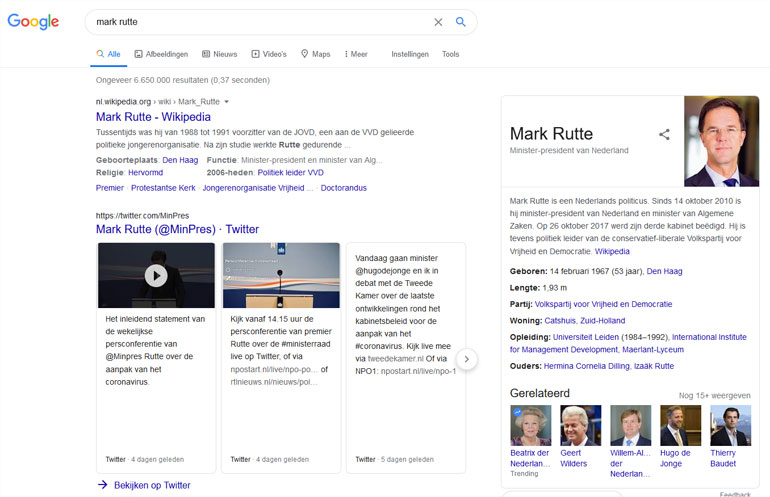Viewport: 770px width, 497px height.
Task: Click the Politiek leider VVD link
Action: click(x=291, y=173)
